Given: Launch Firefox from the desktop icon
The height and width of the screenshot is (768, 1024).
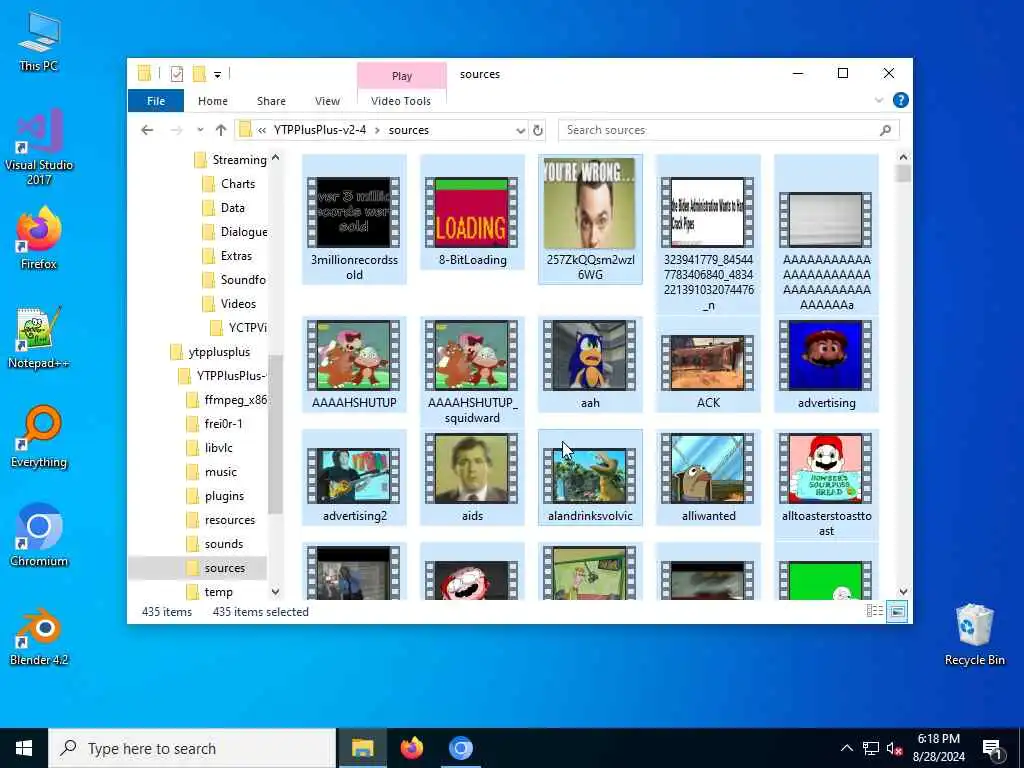Looking at the screenshot, I should [x=39, y=238].
